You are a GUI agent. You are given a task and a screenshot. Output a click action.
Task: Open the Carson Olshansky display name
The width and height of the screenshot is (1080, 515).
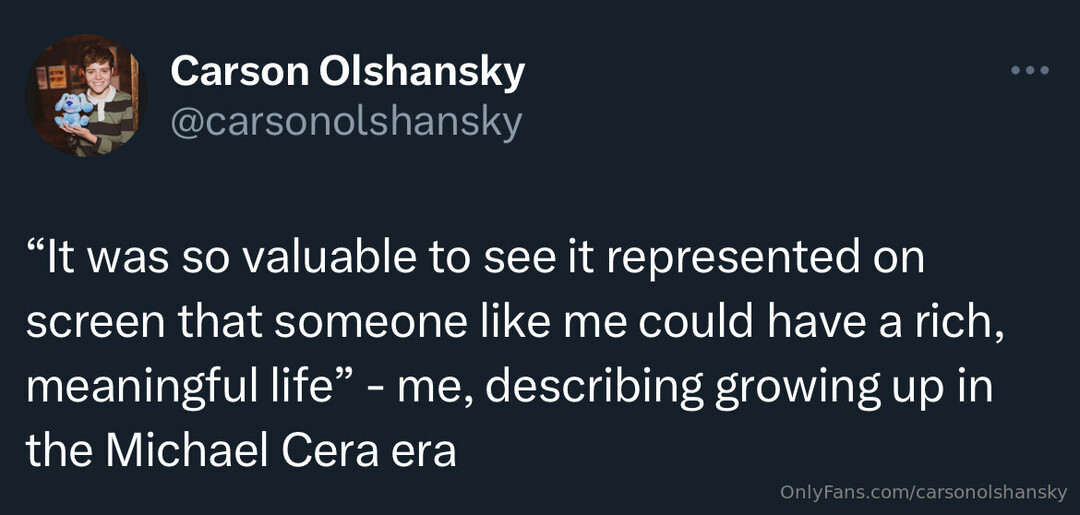click(347, 71)
